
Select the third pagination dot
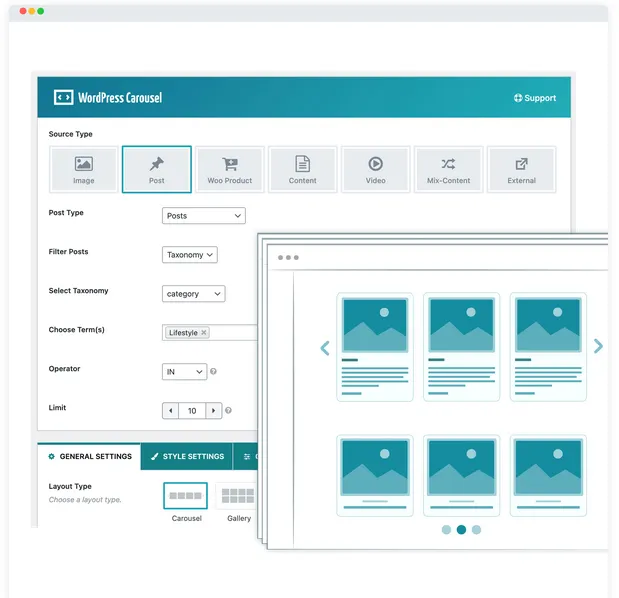point(476,530)
